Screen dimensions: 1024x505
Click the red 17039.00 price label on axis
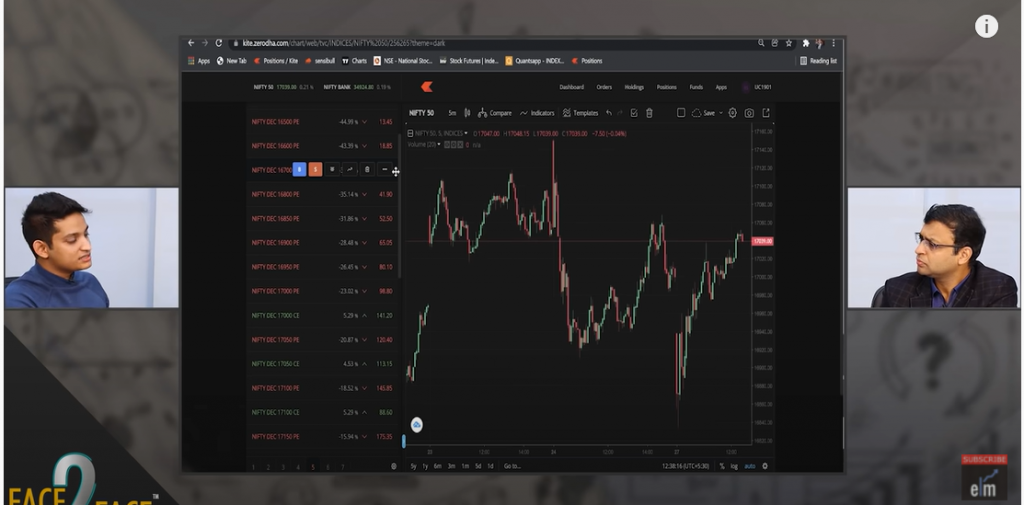click(762, 242)
